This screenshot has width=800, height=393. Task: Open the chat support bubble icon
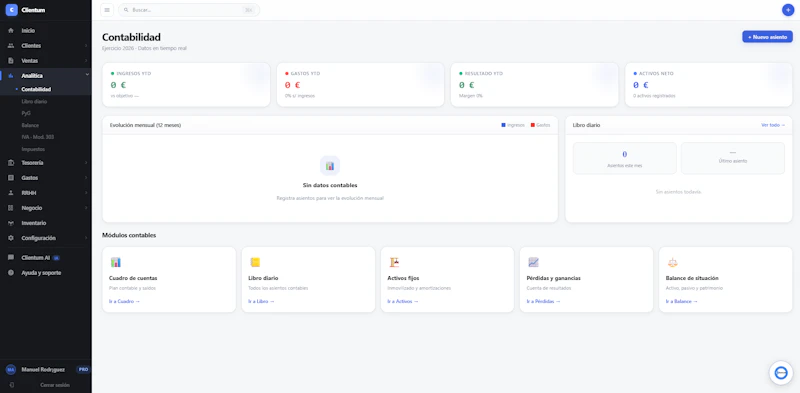tap(781, 373)
